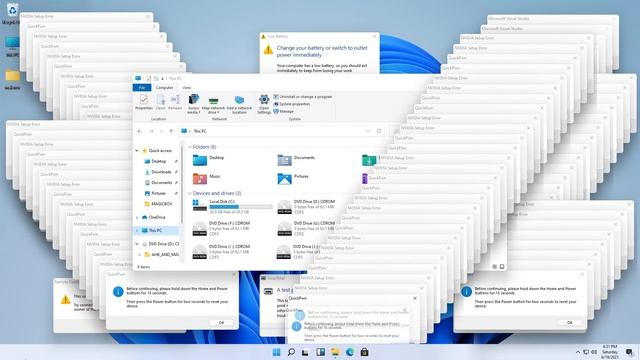Open taskbar Search magnifier
640x360 pixels.
(291, 352)
